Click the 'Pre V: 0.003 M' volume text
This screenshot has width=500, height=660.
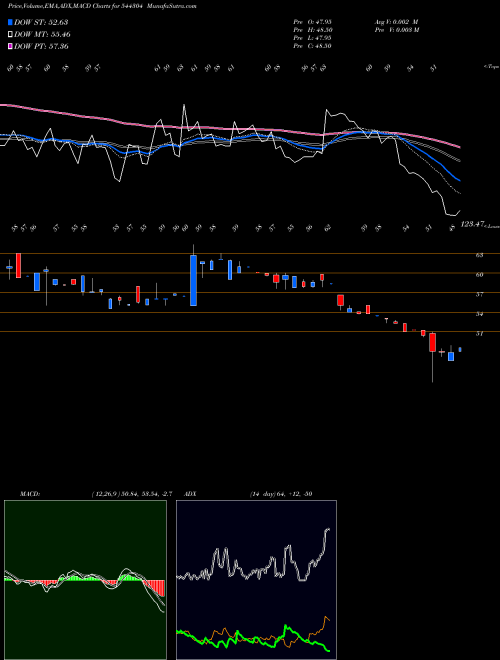coord(396,30)
